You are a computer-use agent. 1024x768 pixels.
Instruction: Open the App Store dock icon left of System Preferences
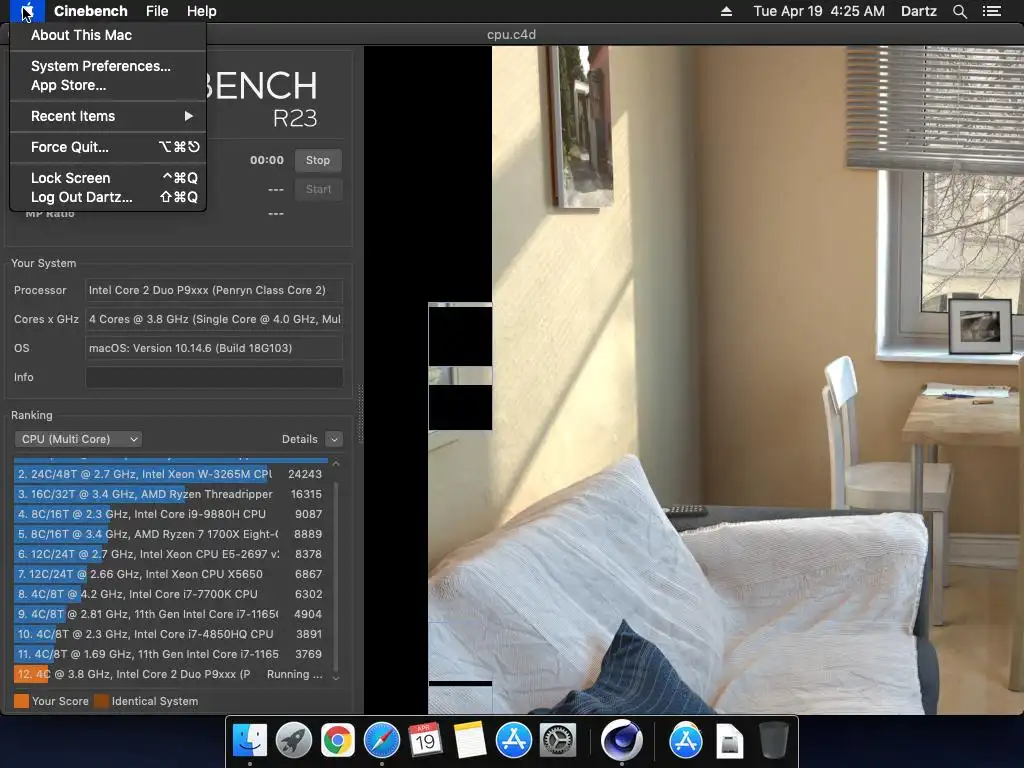pyautogui.click(x=513, y=740)
